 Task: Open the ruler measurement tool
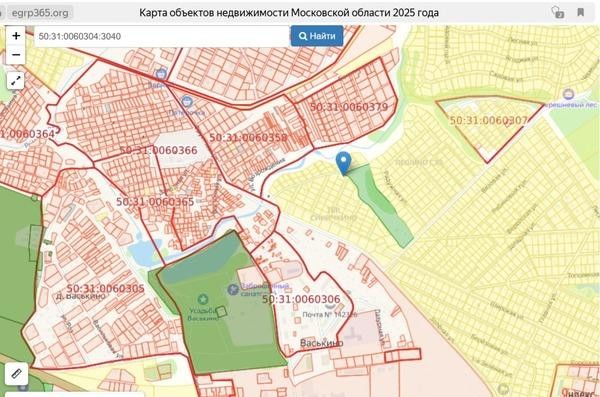[x=16, y=373]
